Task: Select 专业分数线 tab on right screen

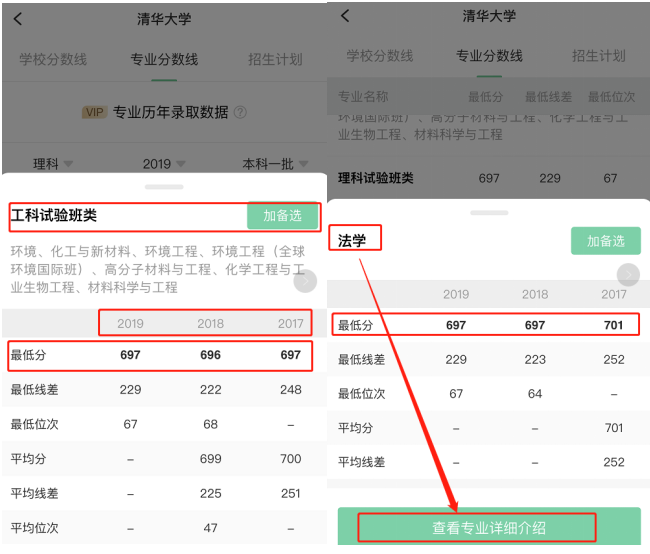Action: coord(489,56)
